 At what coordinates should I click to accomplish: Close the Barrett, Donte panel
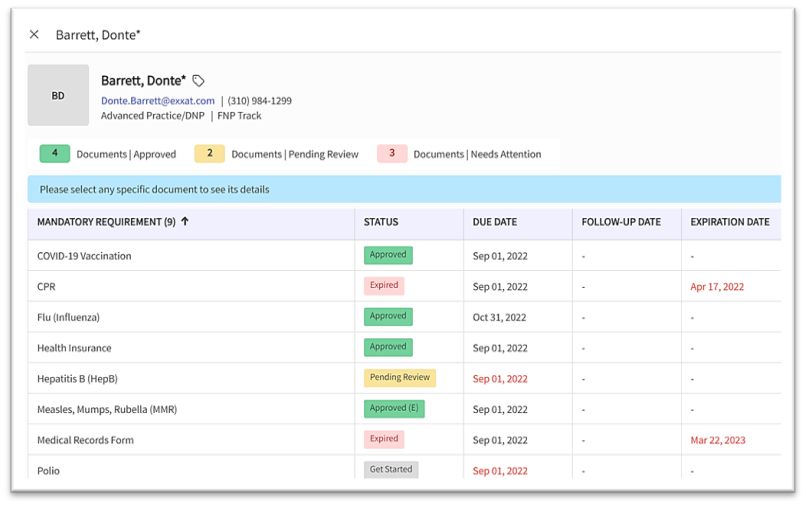point(34,35)
